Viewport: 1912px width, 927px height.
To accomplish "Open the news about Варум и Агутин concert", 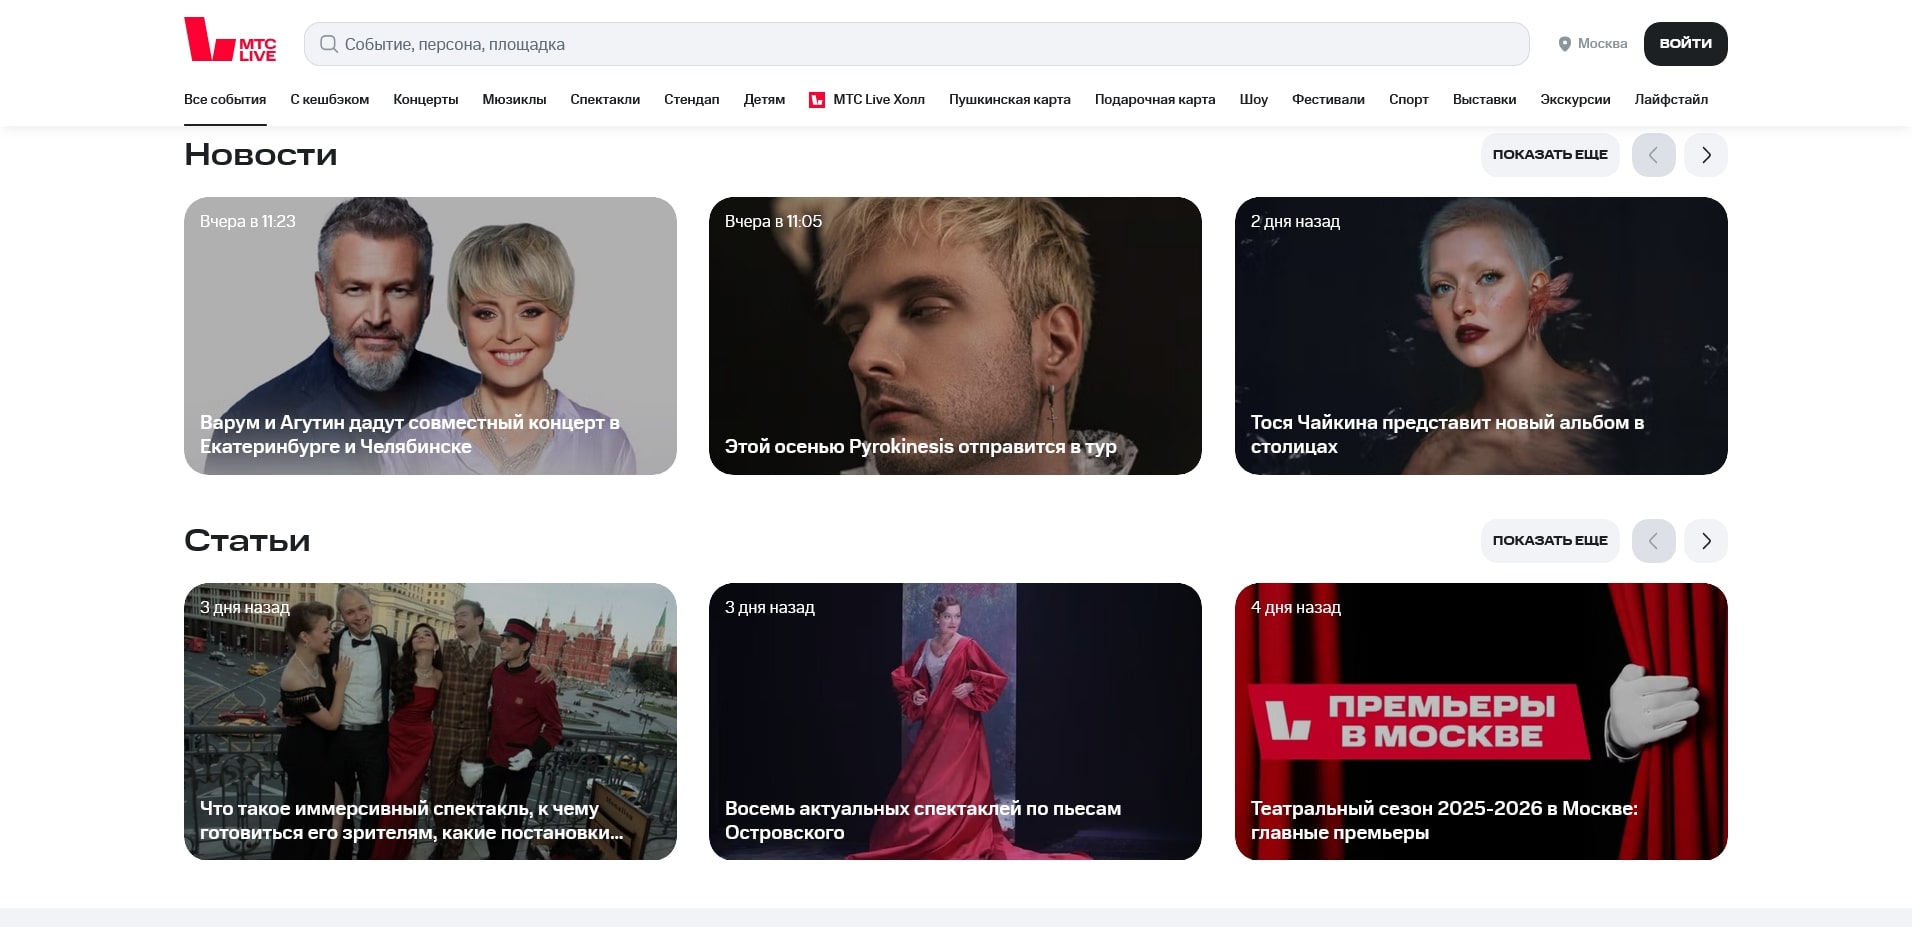I will (x=429, y=336).
